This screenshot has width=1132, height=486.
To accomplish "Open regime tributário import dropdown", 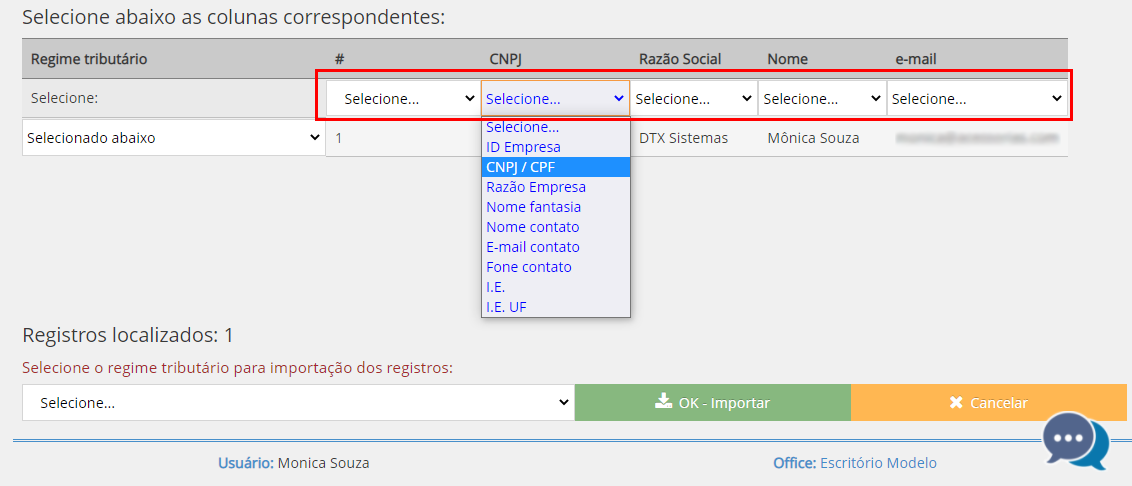I will click(x=298, y=402).
